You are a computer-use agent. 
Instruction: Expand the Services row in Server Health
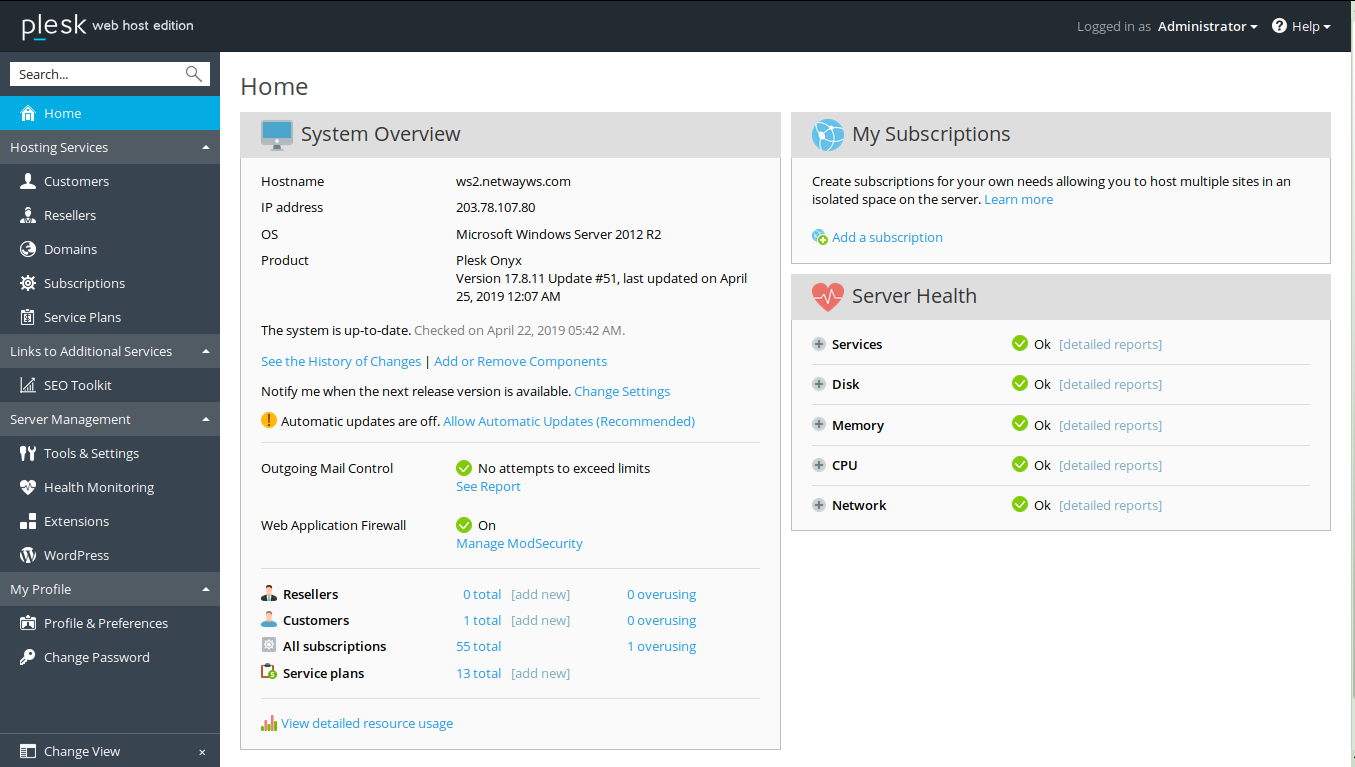819,344
